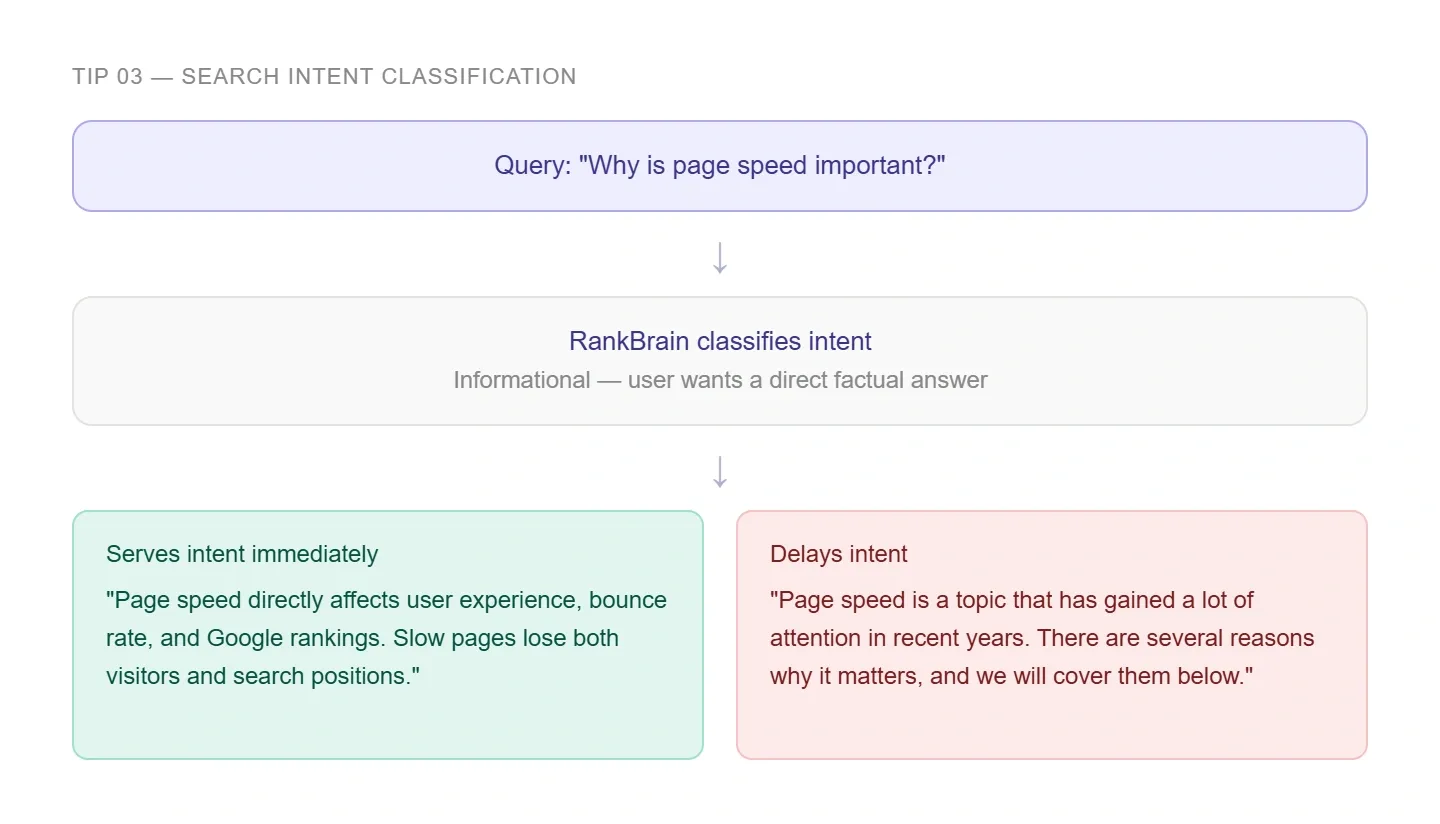The image size is (1440, 824).
Task: Click the "Informational — user wants a direct factual answer" subtitle
Action: click(720, 380)
